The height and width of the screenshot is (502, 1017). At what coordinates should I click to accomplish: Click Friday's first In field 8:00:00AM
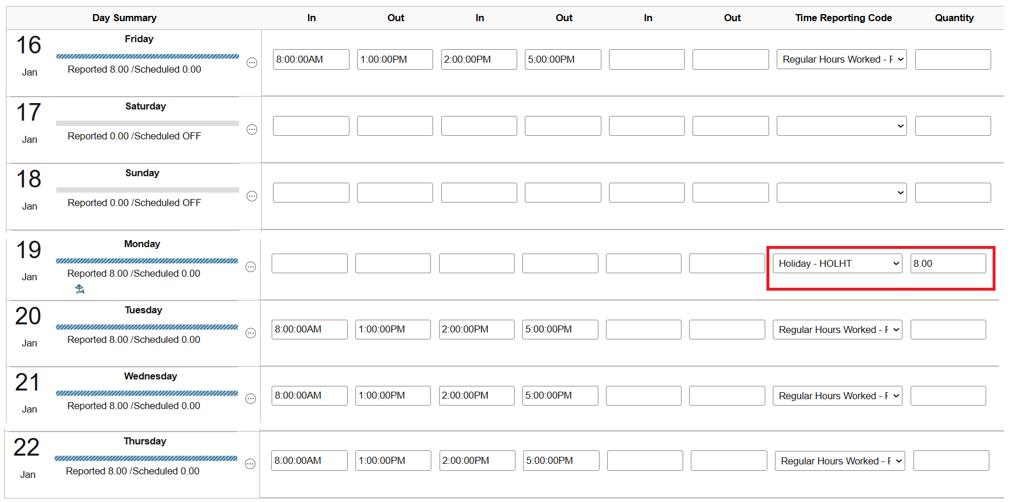[311, 60]
